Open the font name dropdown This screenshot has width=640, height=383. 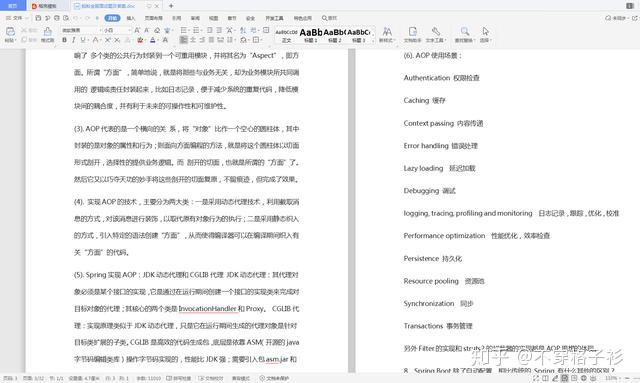[81, 30]
